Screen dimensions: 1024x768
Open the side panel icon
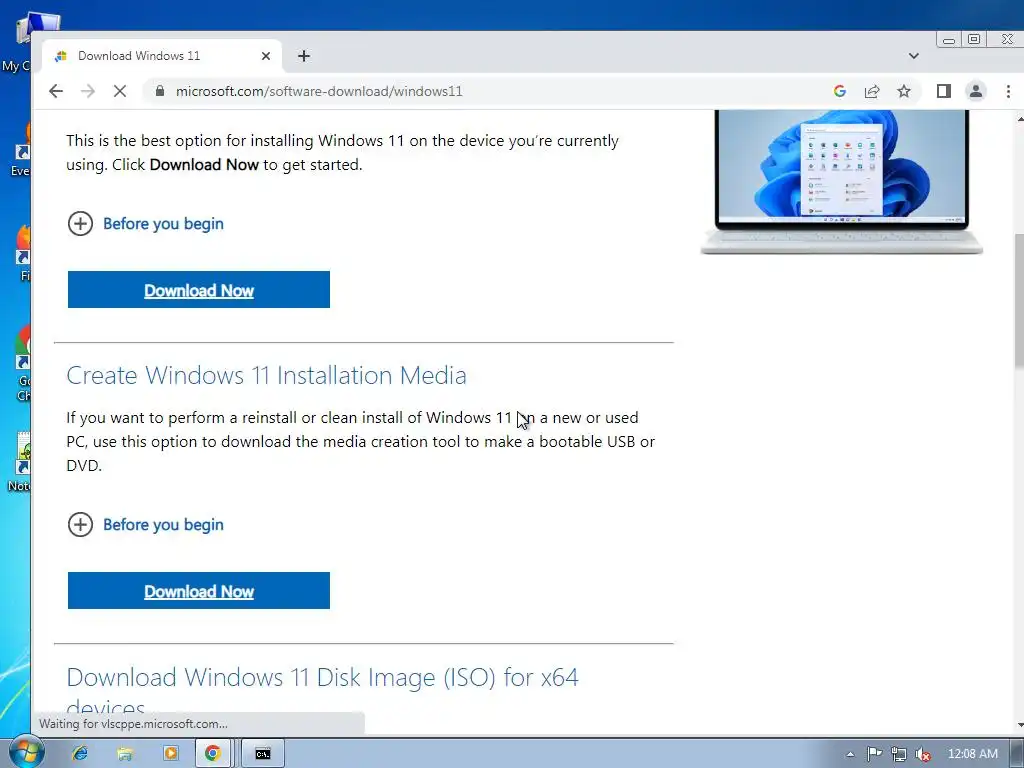[x=944, y=91]
